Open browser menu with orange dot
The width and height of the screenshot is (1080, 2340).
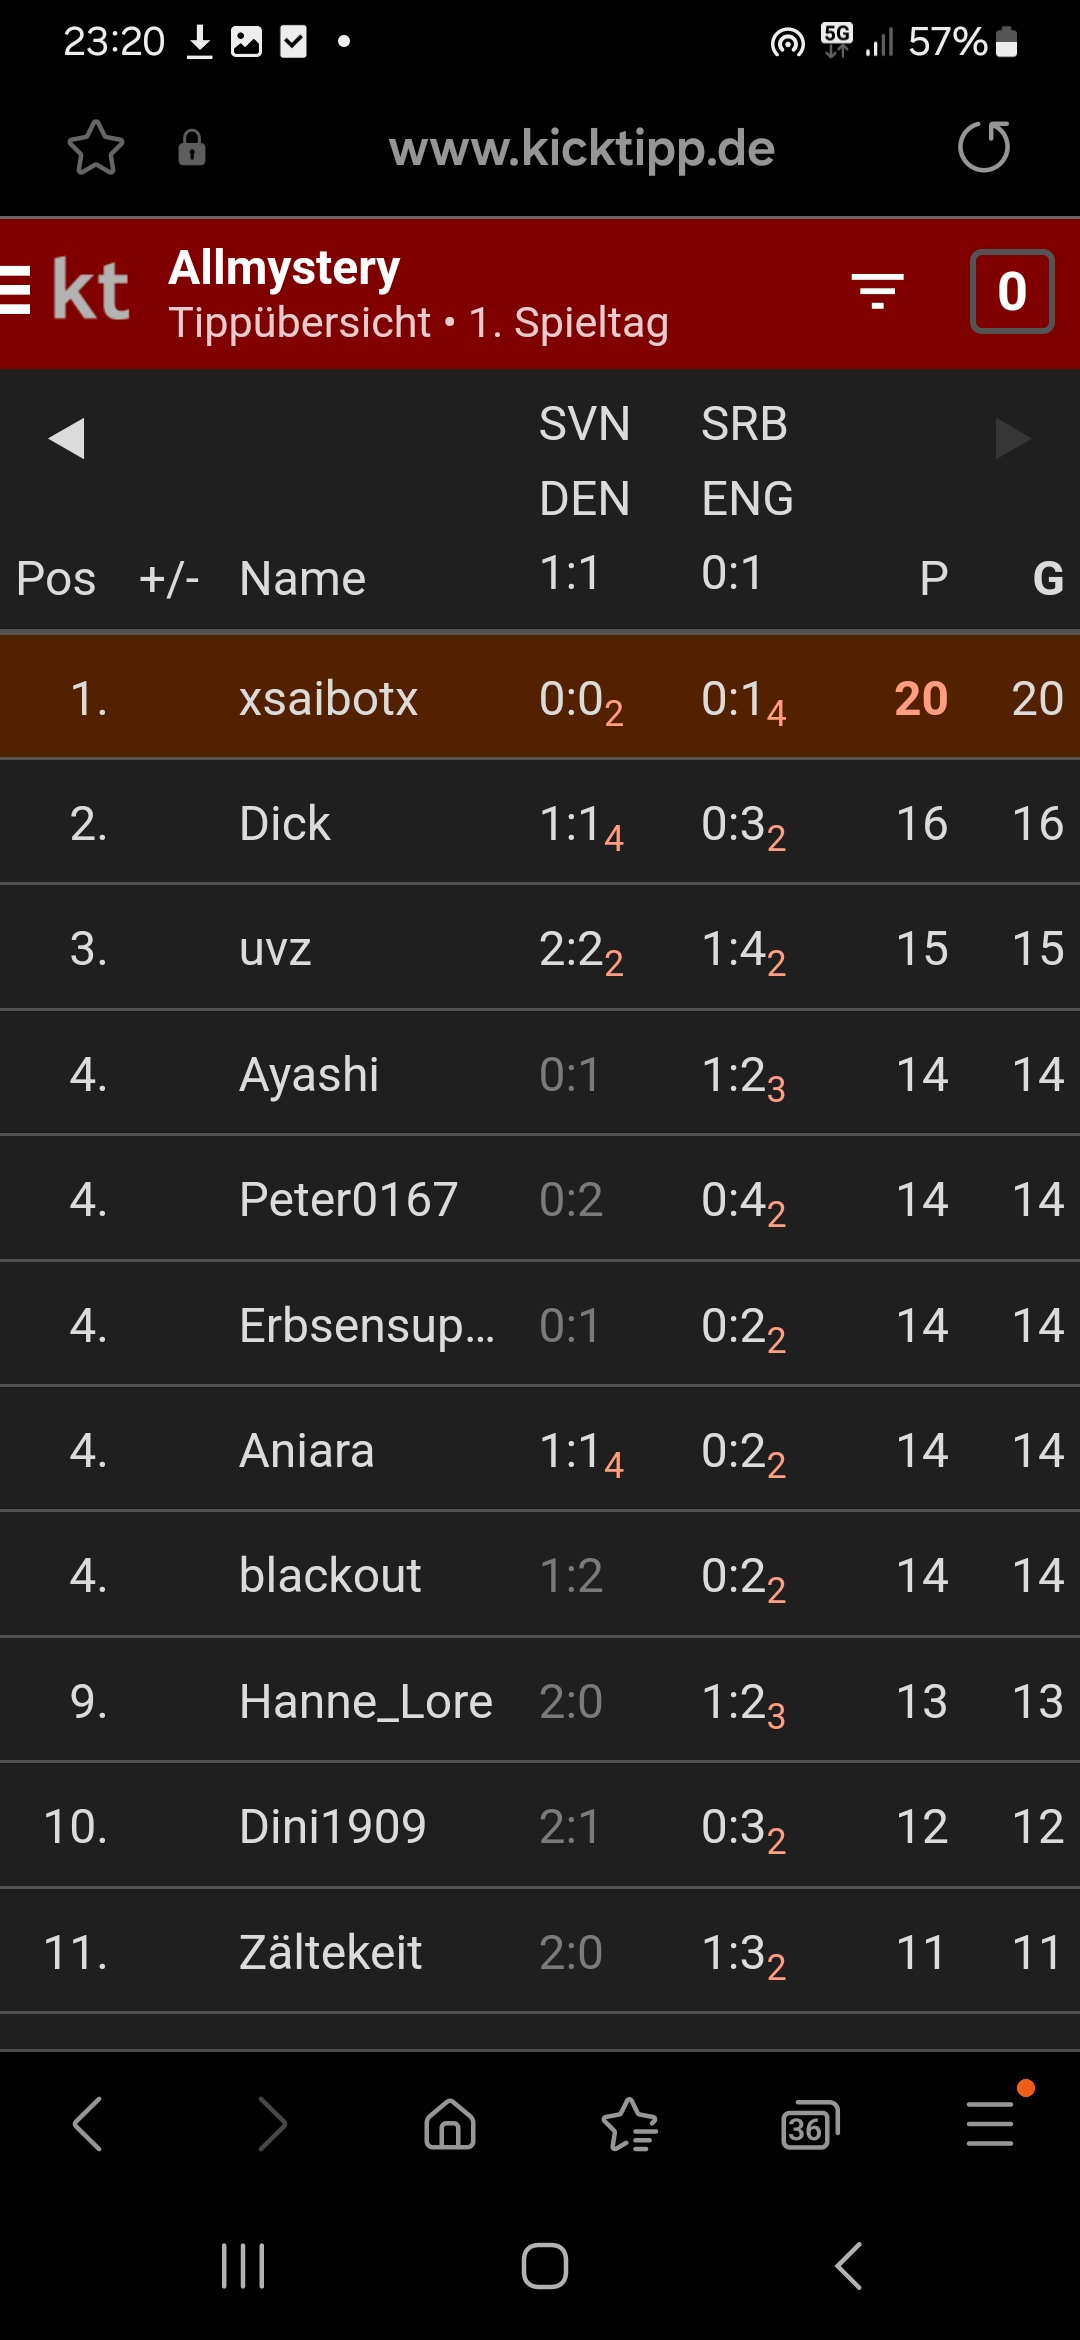[990, 2124]
